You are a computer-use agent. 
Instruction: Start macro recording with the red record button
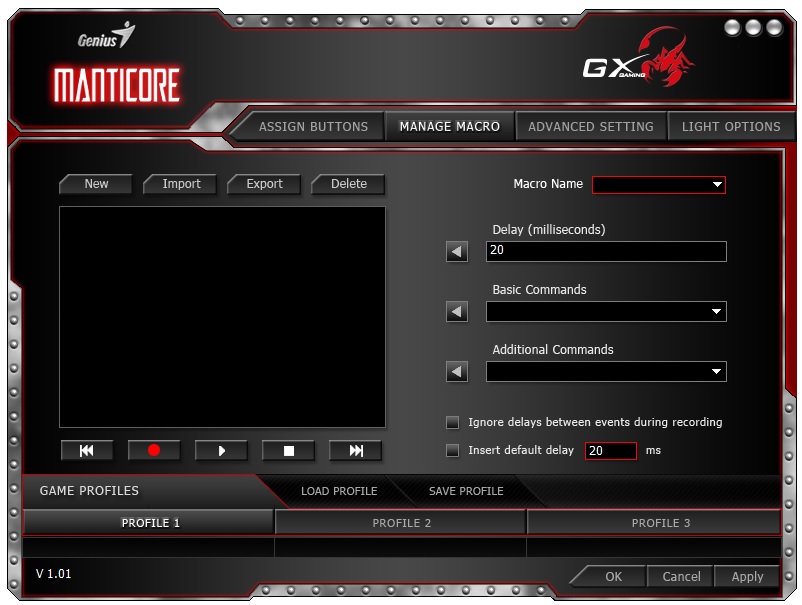pyautogui.click(x=154, y=451)
